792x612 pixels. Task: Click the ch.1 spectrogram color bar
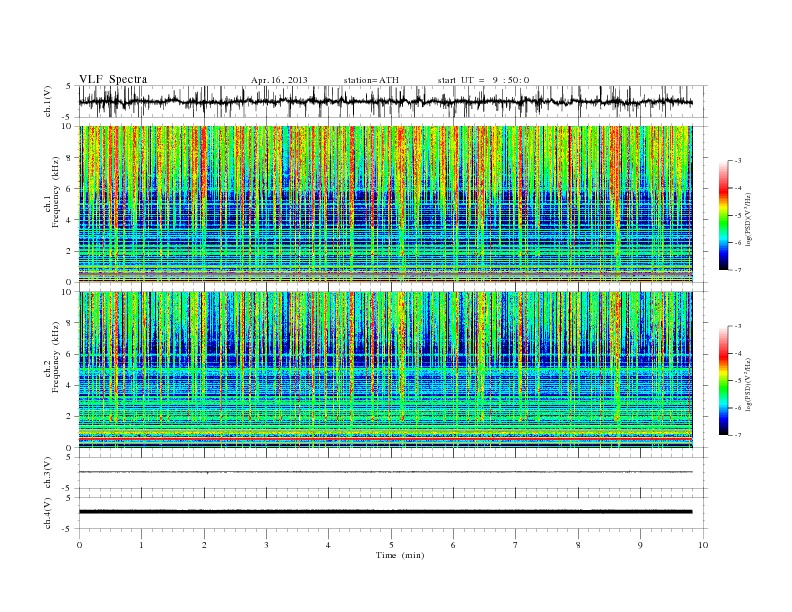[723, 215]
